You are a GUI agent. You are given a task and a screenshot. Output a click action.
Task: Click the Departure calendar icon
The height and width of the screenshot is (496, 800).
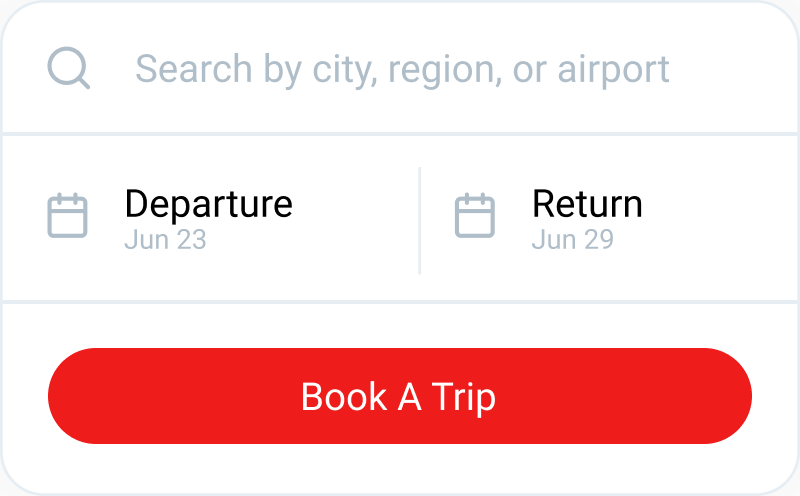tap(68, 216)
